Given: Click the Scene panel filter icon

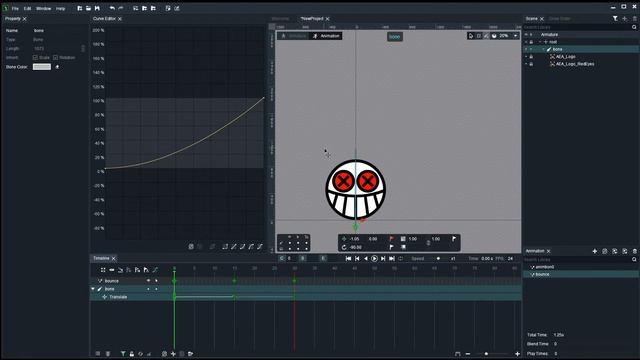Looking at the screenshot, I should point(615,18).
